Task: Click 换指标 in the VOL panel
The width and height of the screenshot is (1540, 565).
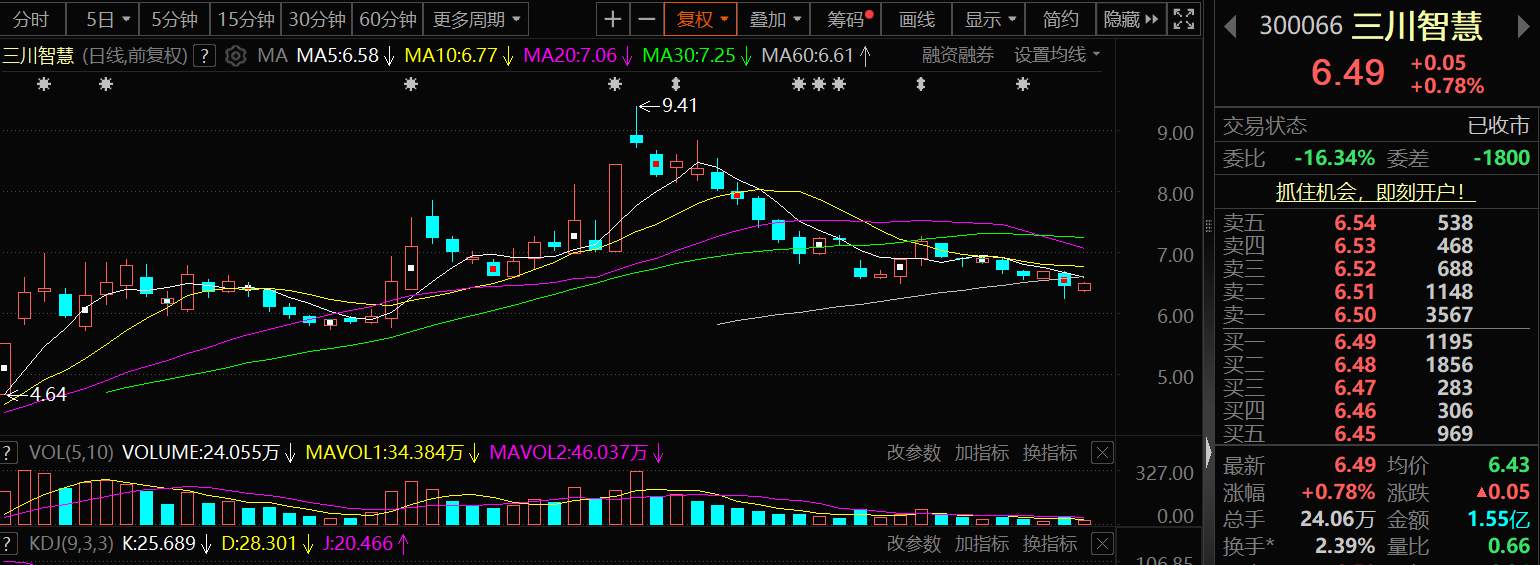Action: coord(1049,453)
